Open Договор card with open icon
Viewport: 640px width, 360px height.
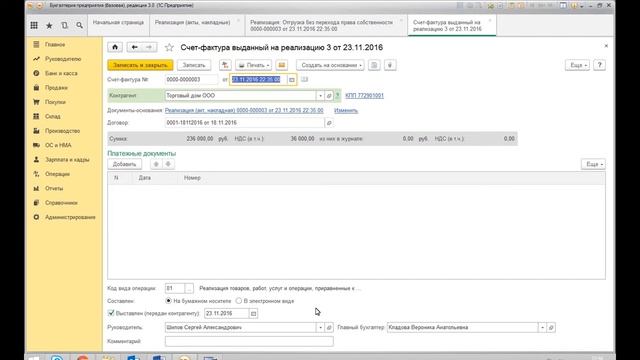pos(329,122)
